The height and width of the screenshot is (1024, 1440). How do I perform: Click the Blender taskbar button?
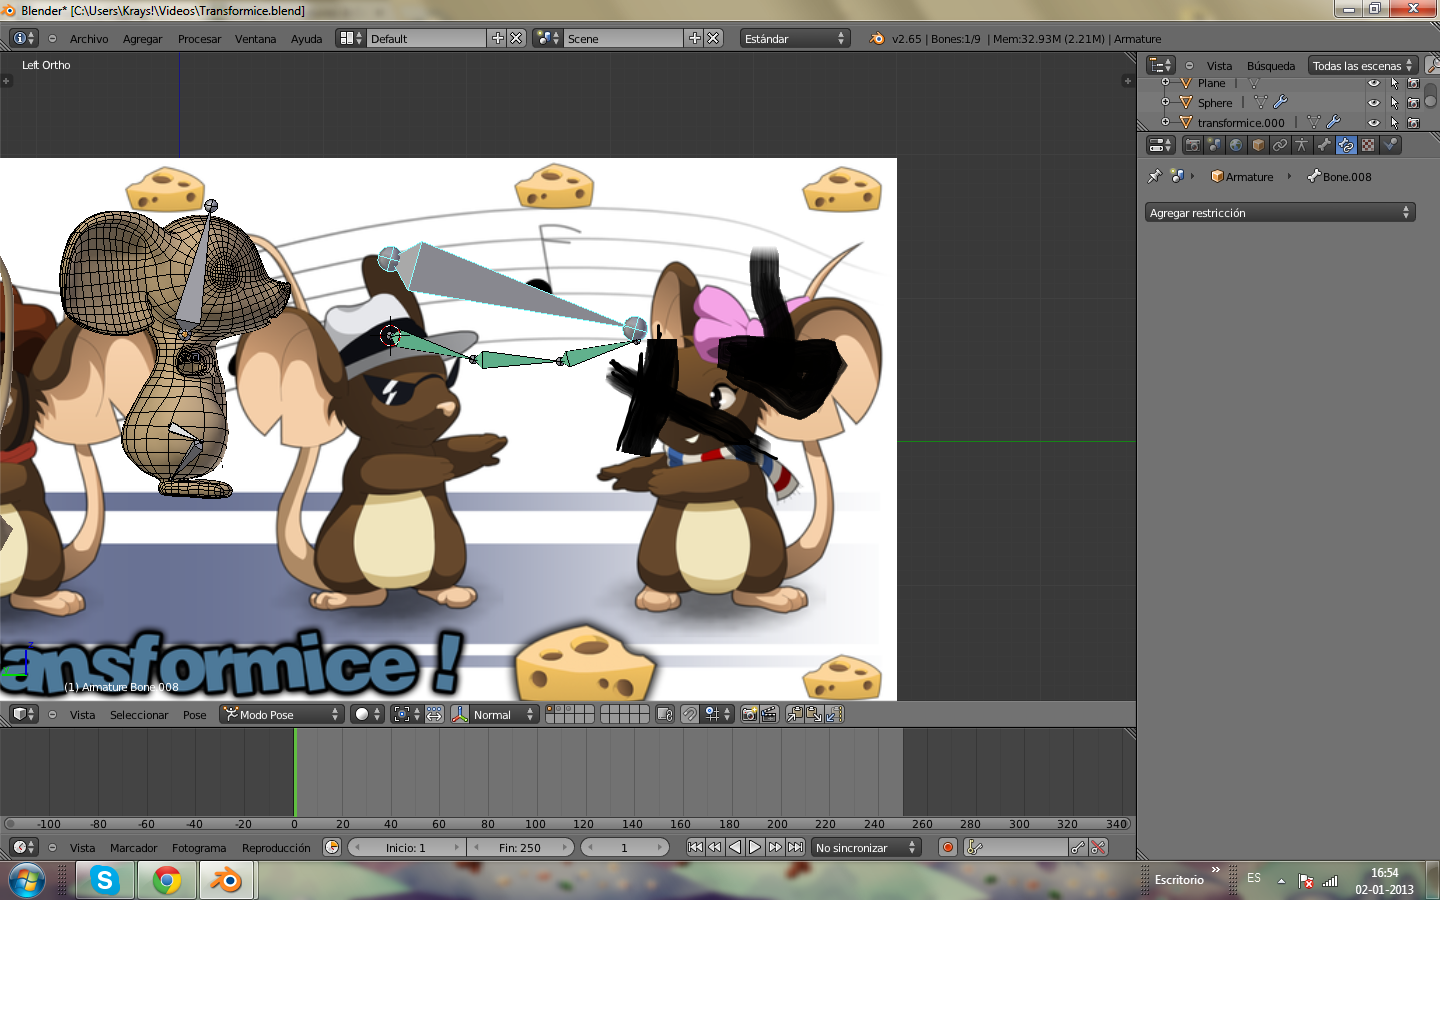227,880
